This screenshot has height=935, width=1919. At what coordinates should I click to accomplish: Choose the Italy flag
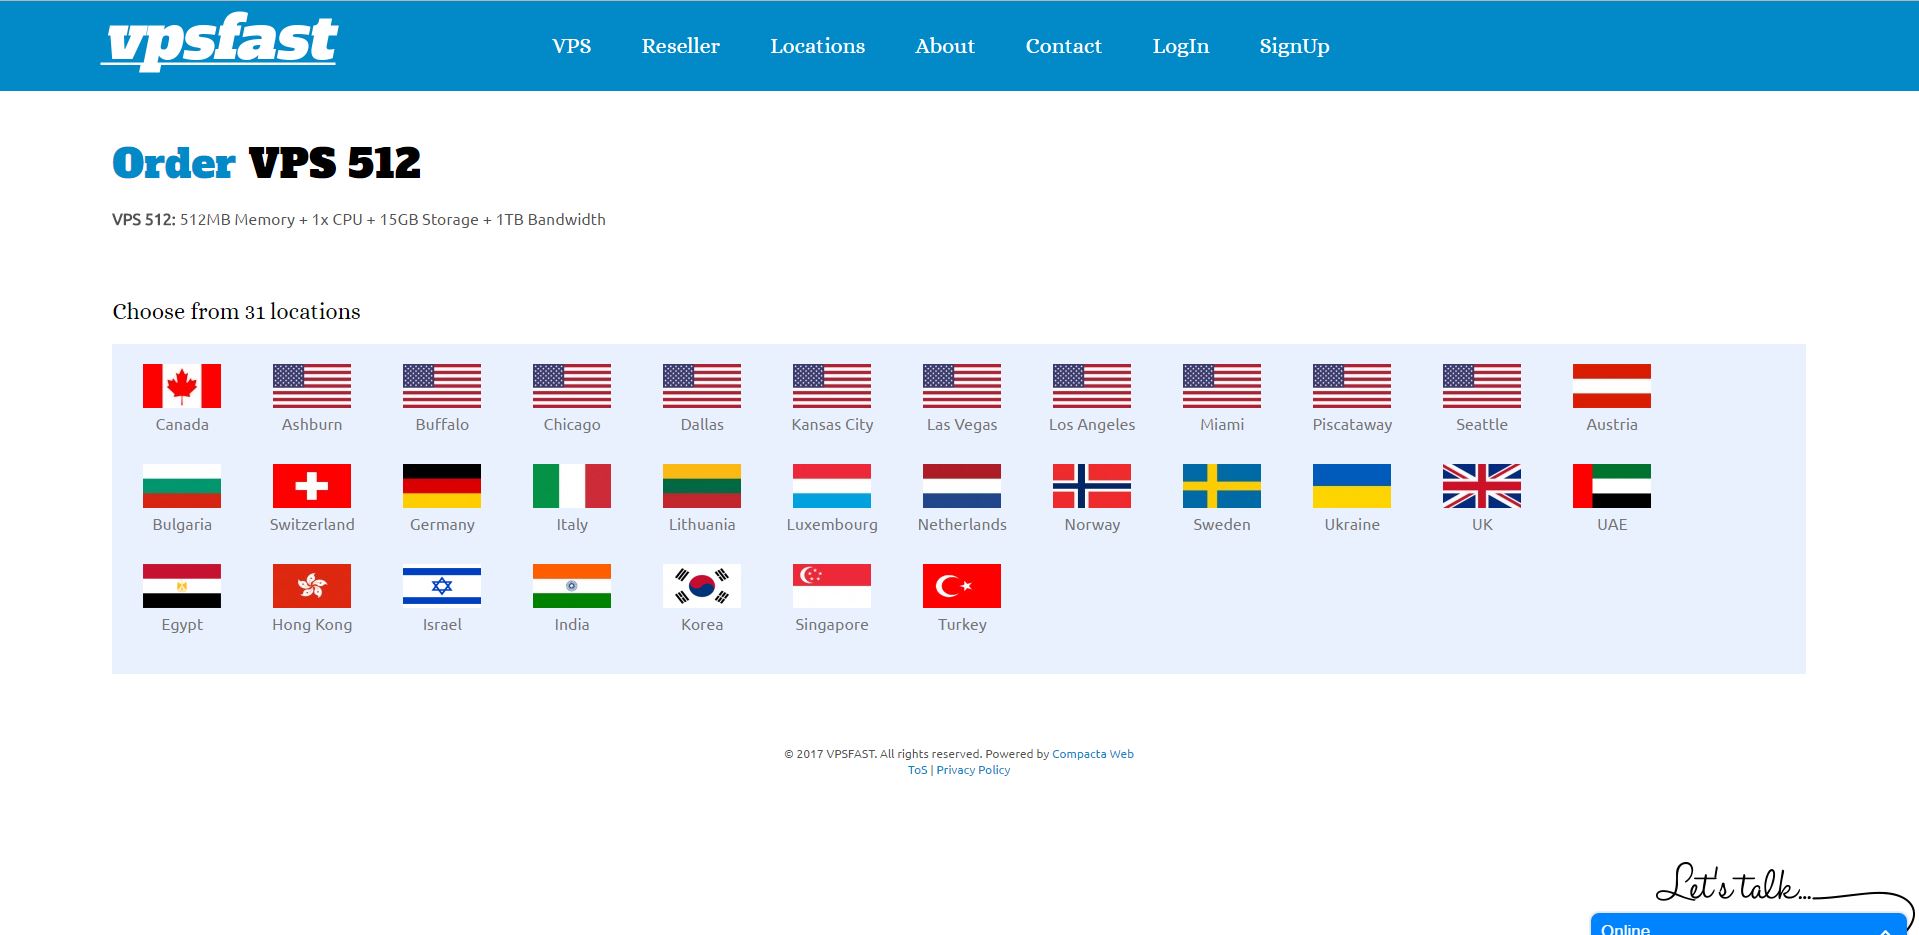(x=572, y=486)
